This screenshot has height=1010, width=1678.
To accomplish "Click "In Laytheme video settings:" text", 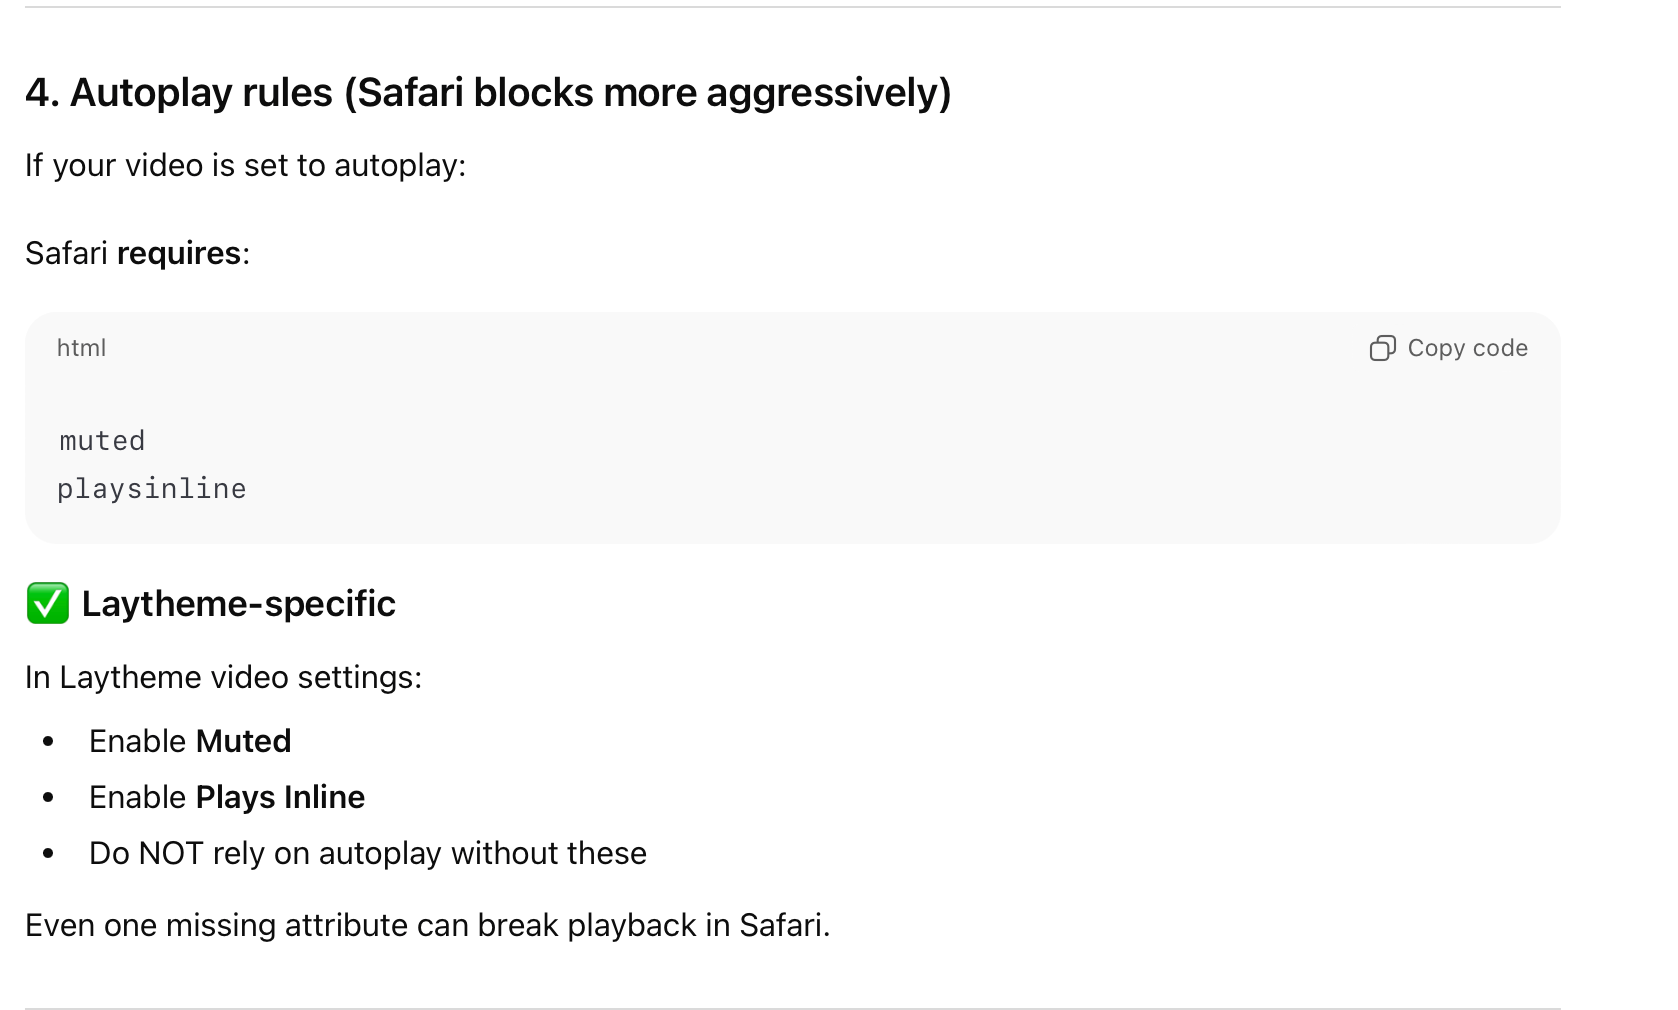I will pyautogui.click(x=223, y=678).
